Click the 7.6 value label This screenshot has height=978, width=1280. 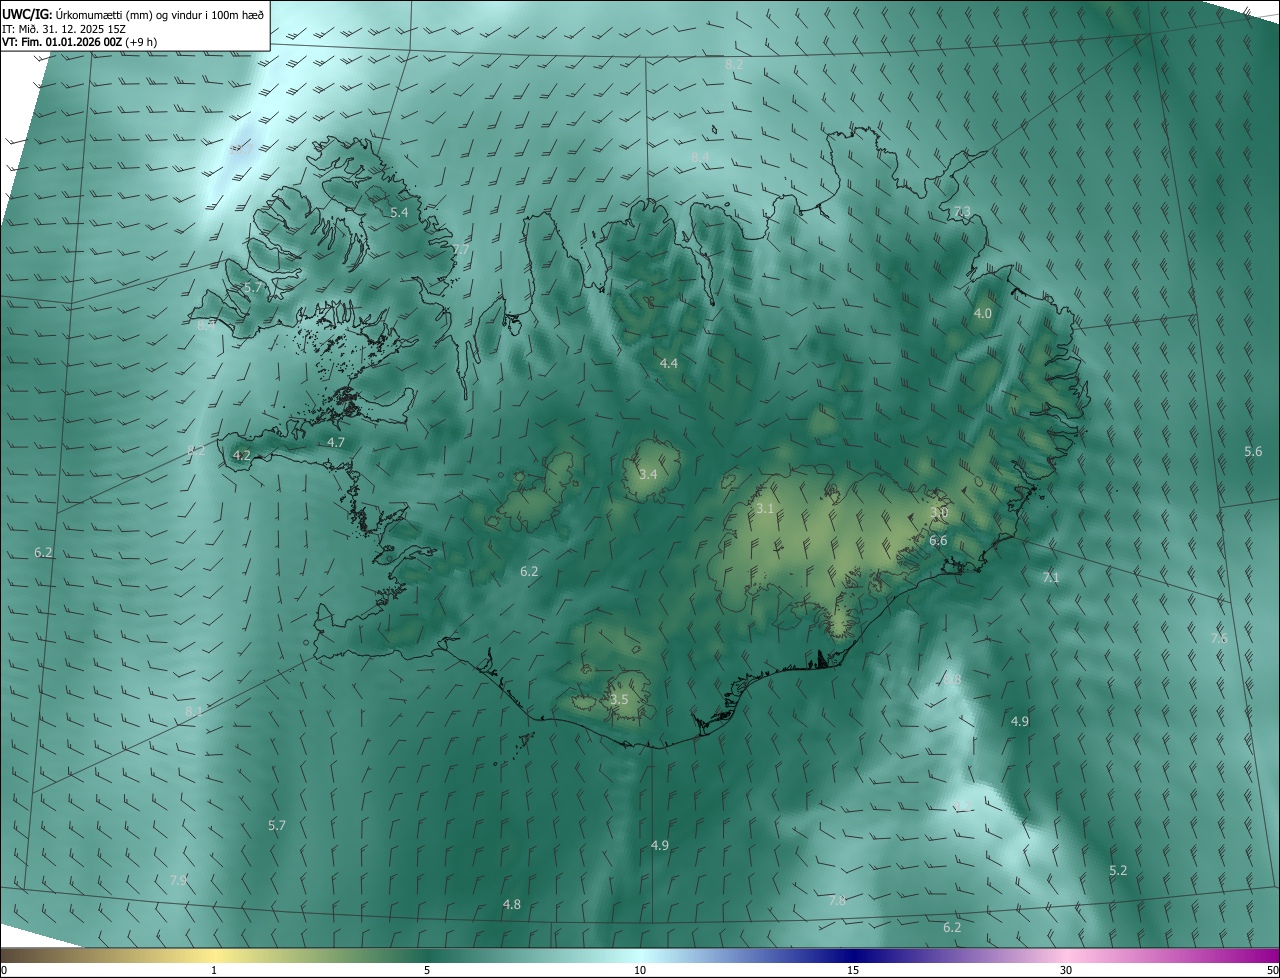1218,638
